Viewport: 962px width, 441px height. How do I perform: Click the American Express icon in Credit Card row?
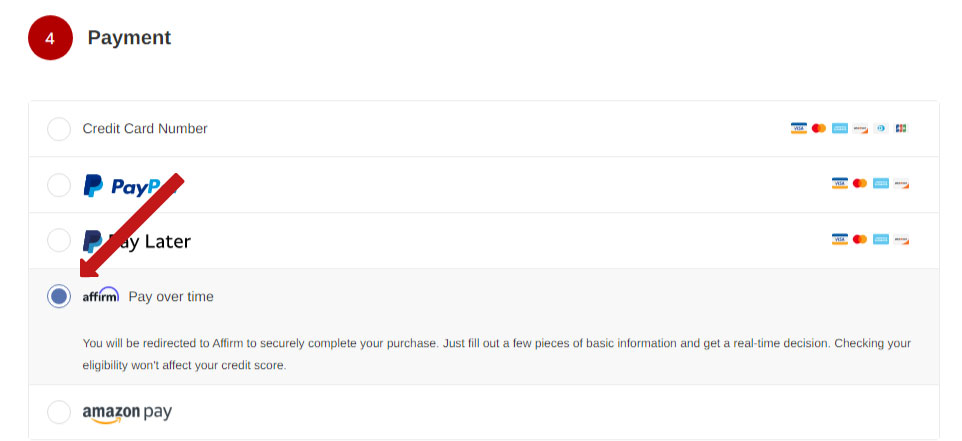pos(840,128)
